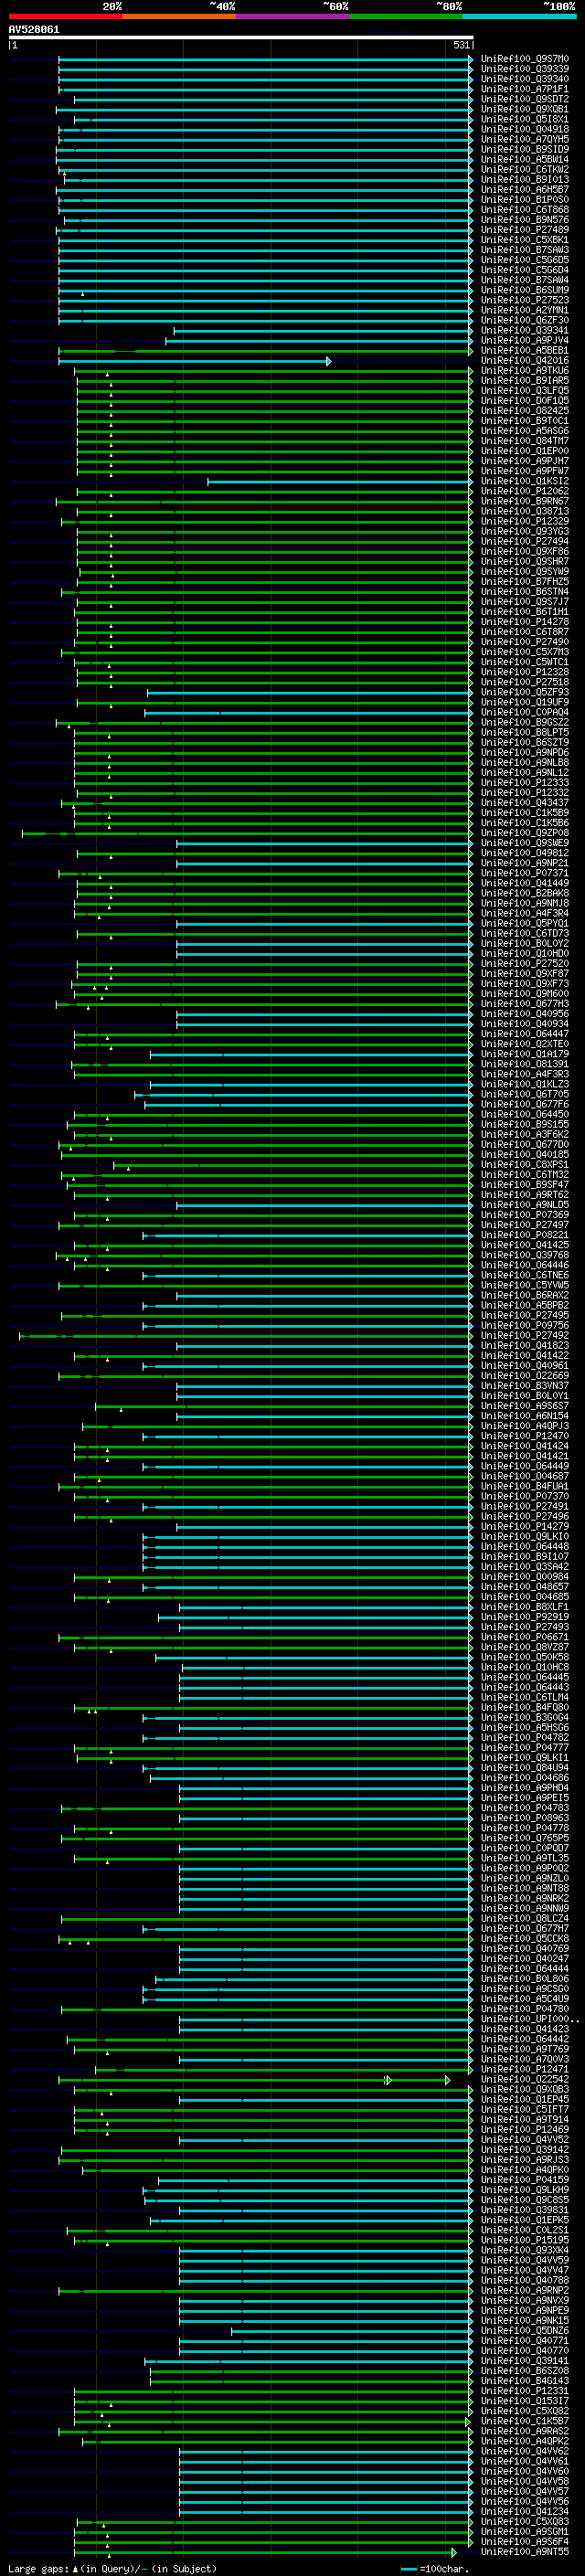
Task: Click the red 20% identity legend segment
Action: point(65,16)
